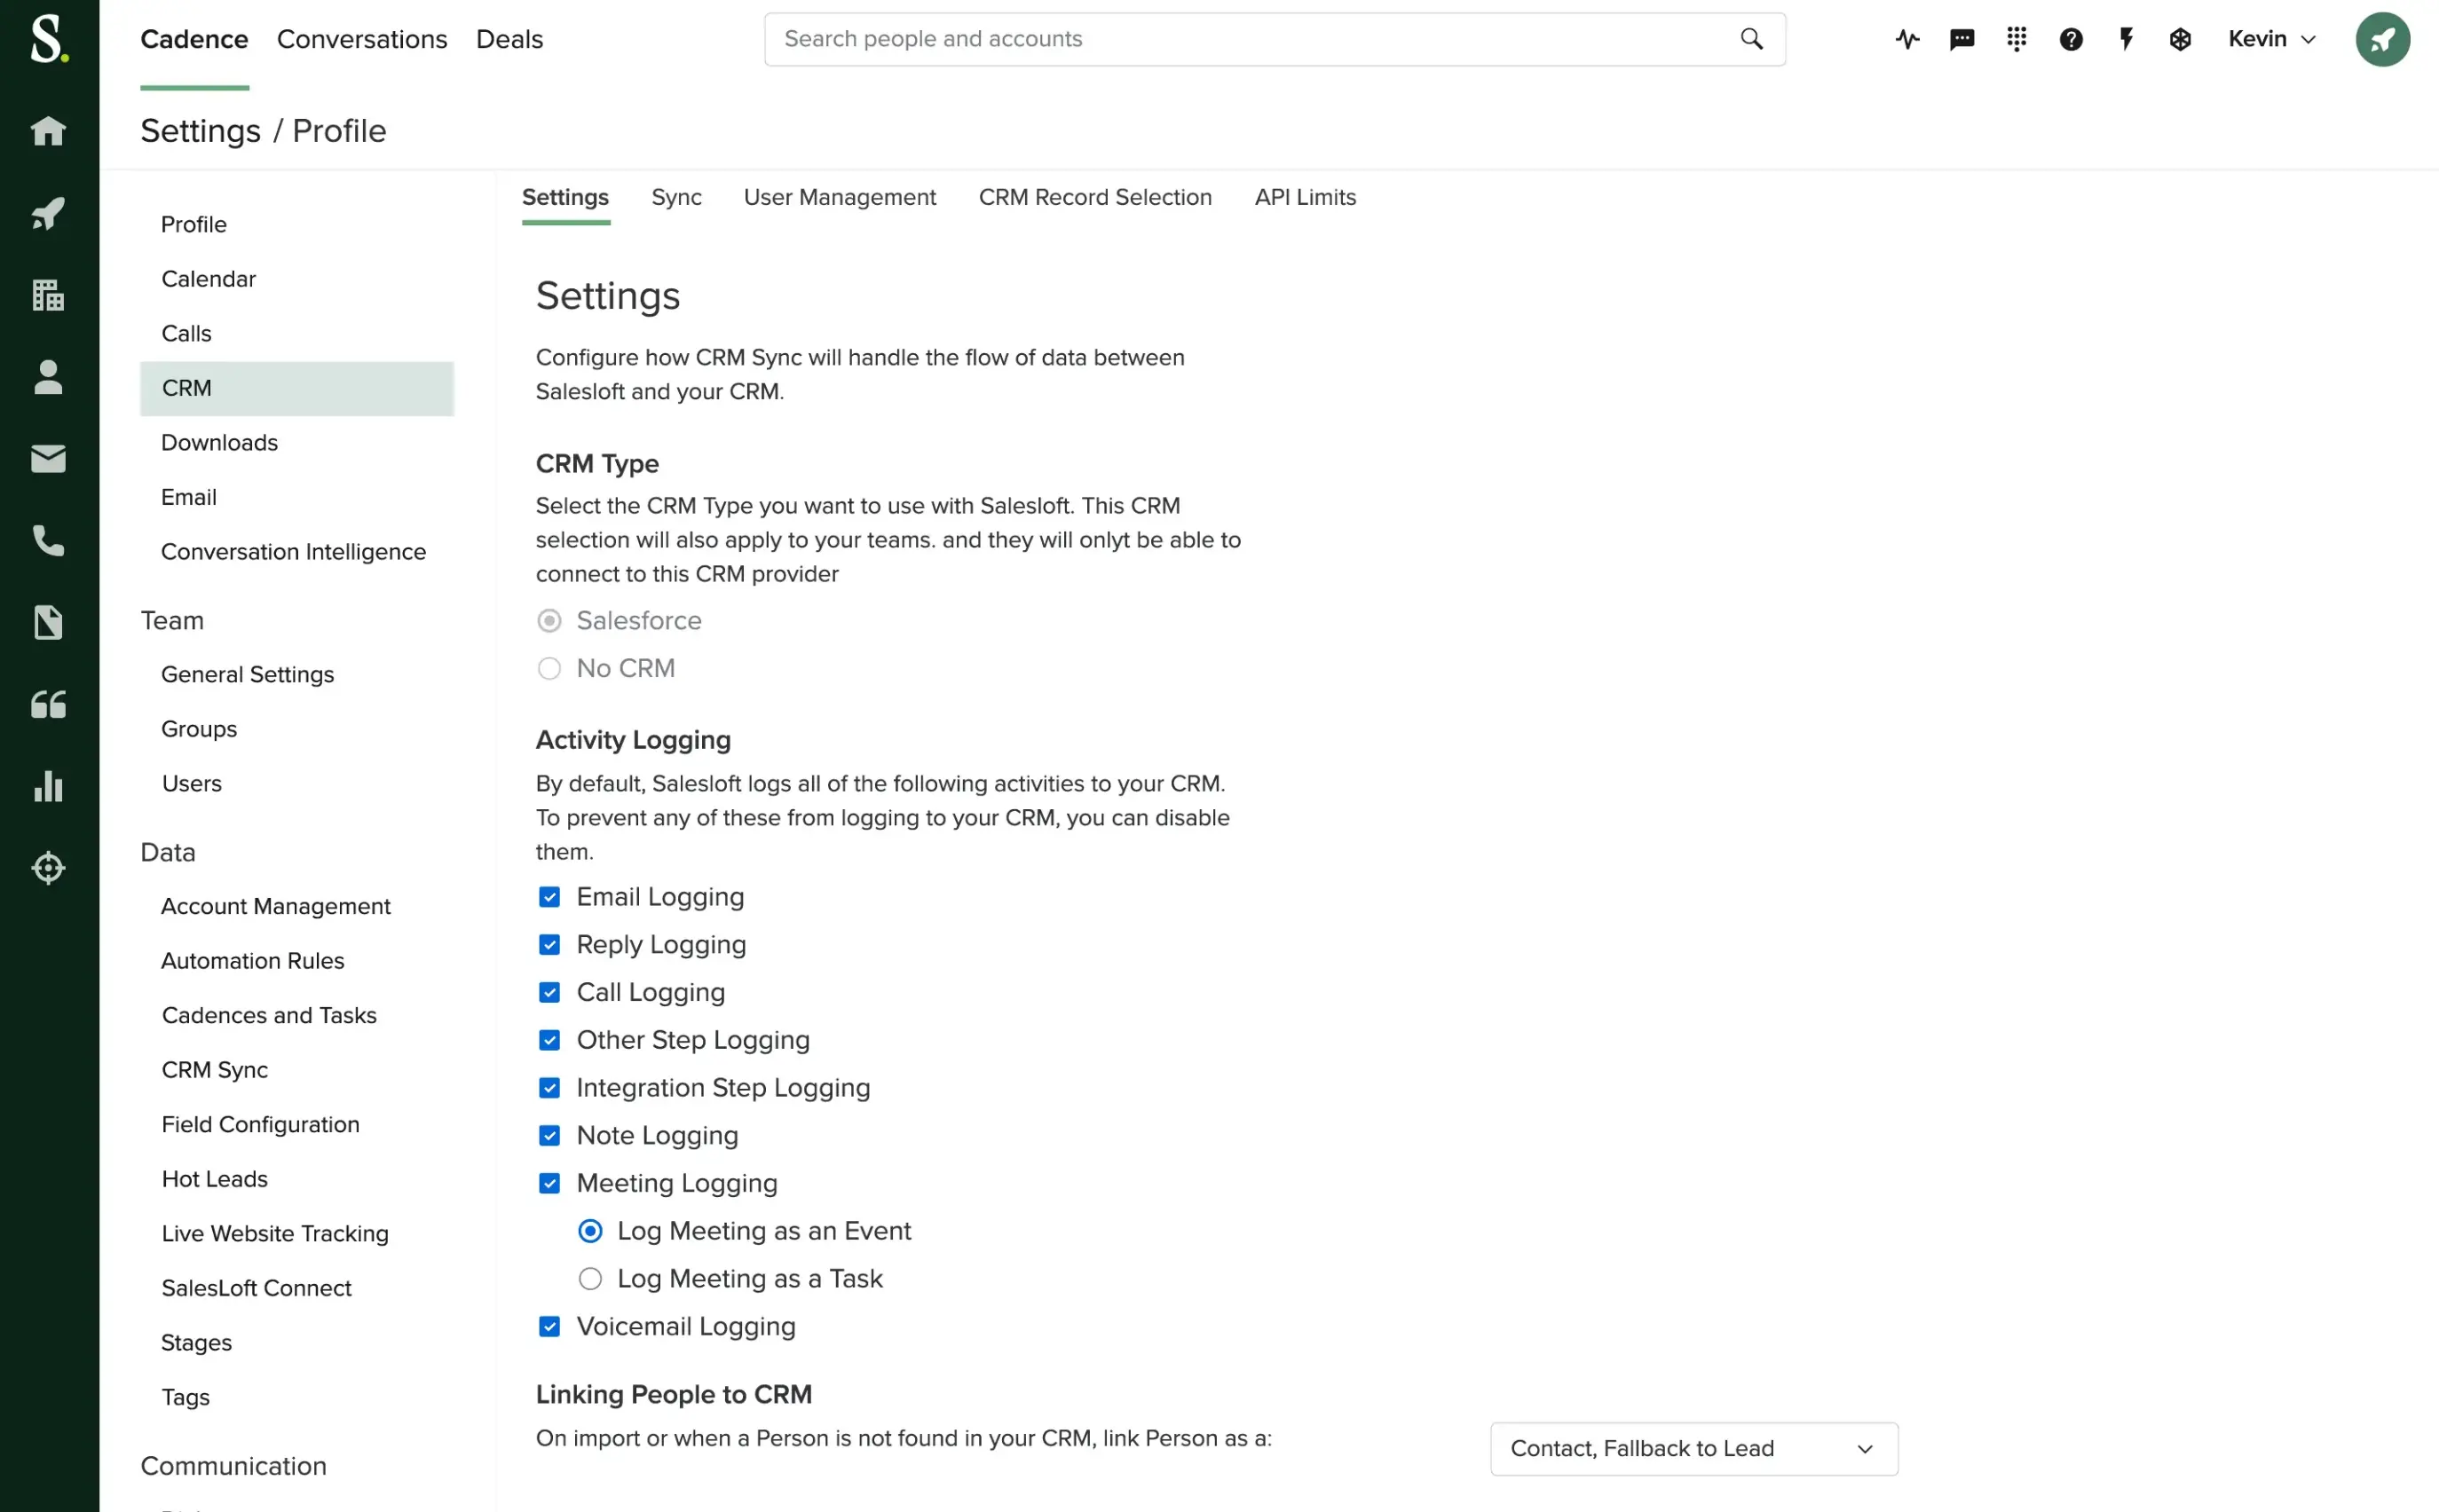Toggle the Call Logging checkbox
This screenshot has height=1512, width=2439.
point(549,992)
